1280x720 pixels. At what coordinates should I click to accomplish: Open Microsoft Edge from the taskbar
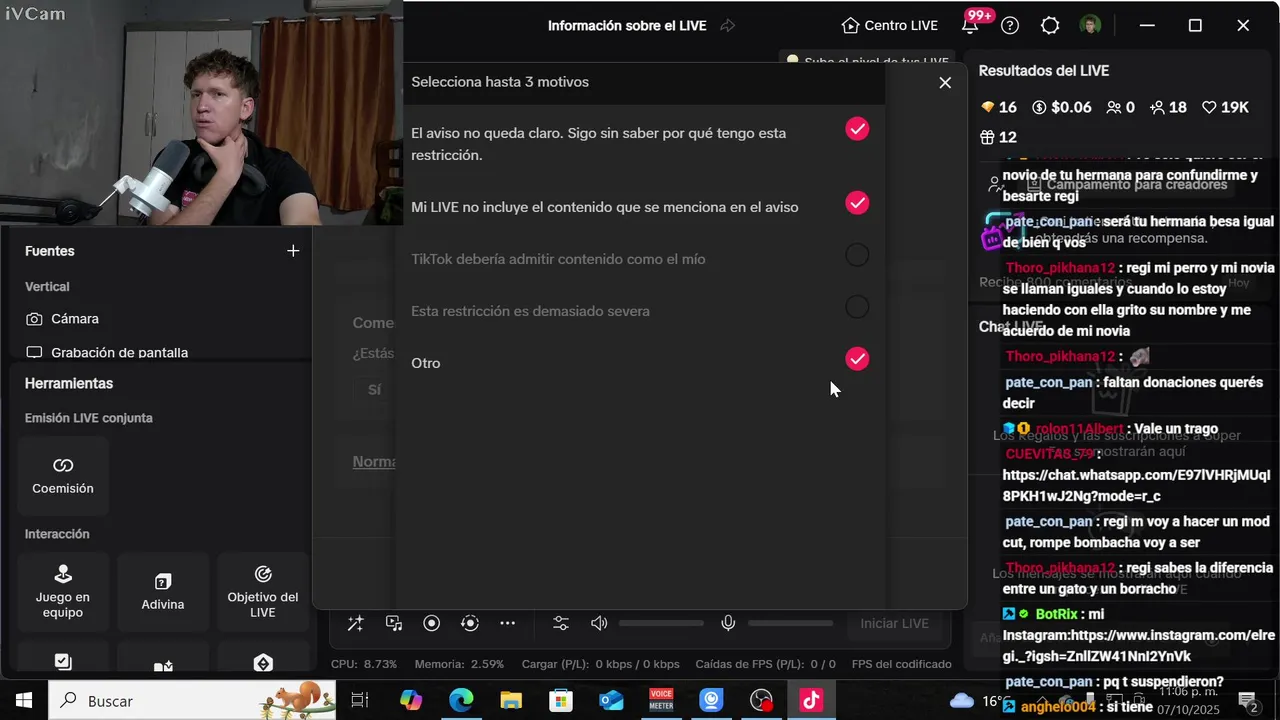pyautogui.click(x=461, y=700)
